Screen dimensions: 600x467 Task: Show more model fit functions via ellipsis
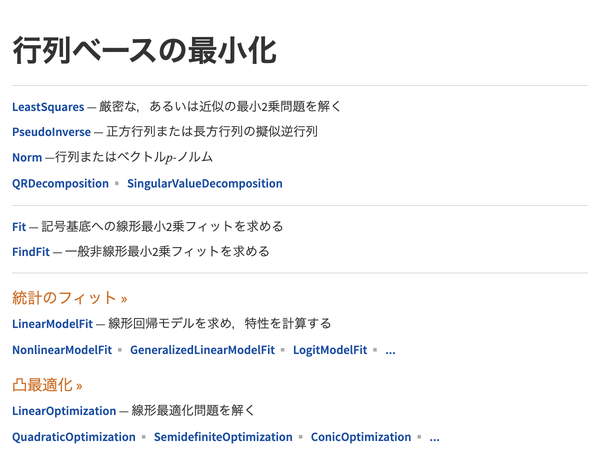click(390, 351)
